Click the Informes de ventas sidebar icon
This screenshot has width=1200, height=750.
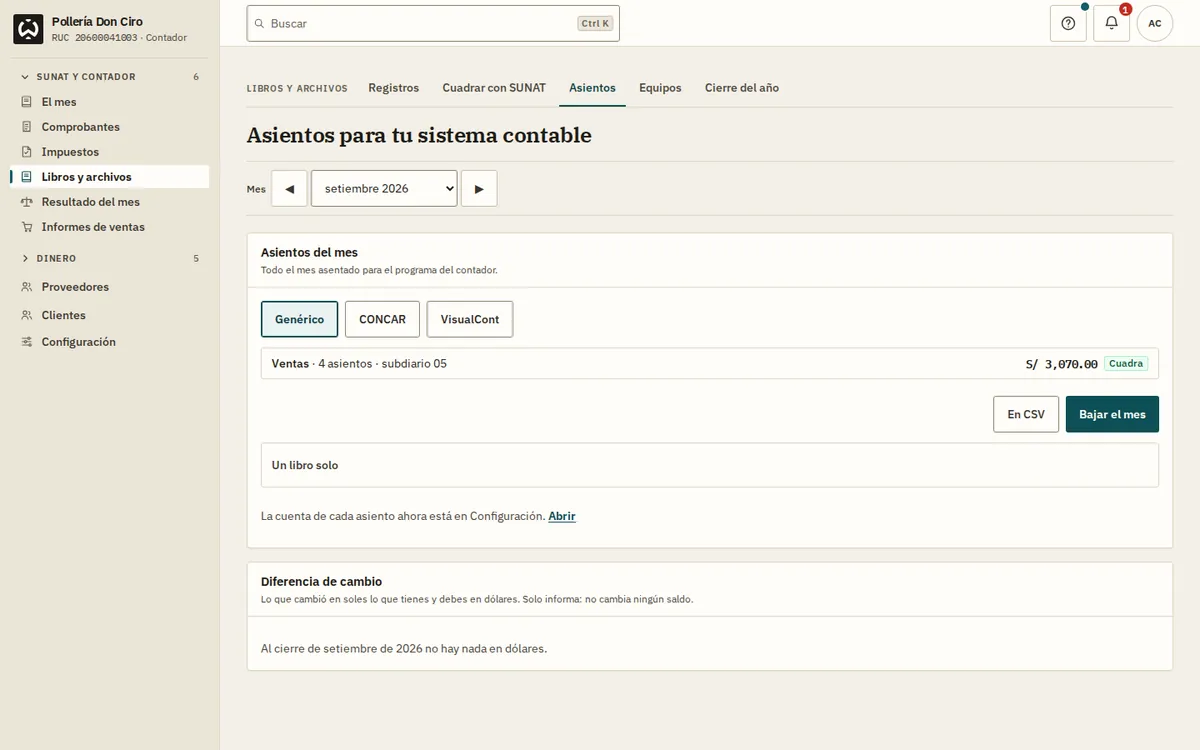(27, 227)
